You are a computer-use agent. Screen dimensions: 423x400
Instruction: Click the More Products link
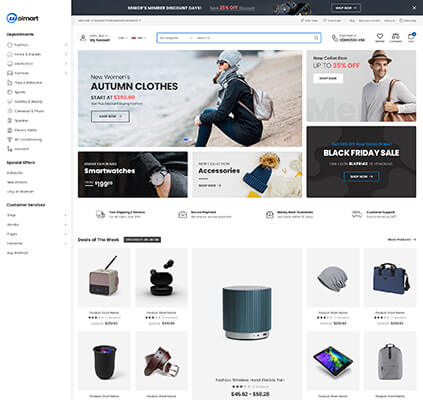tap(402, 239)
